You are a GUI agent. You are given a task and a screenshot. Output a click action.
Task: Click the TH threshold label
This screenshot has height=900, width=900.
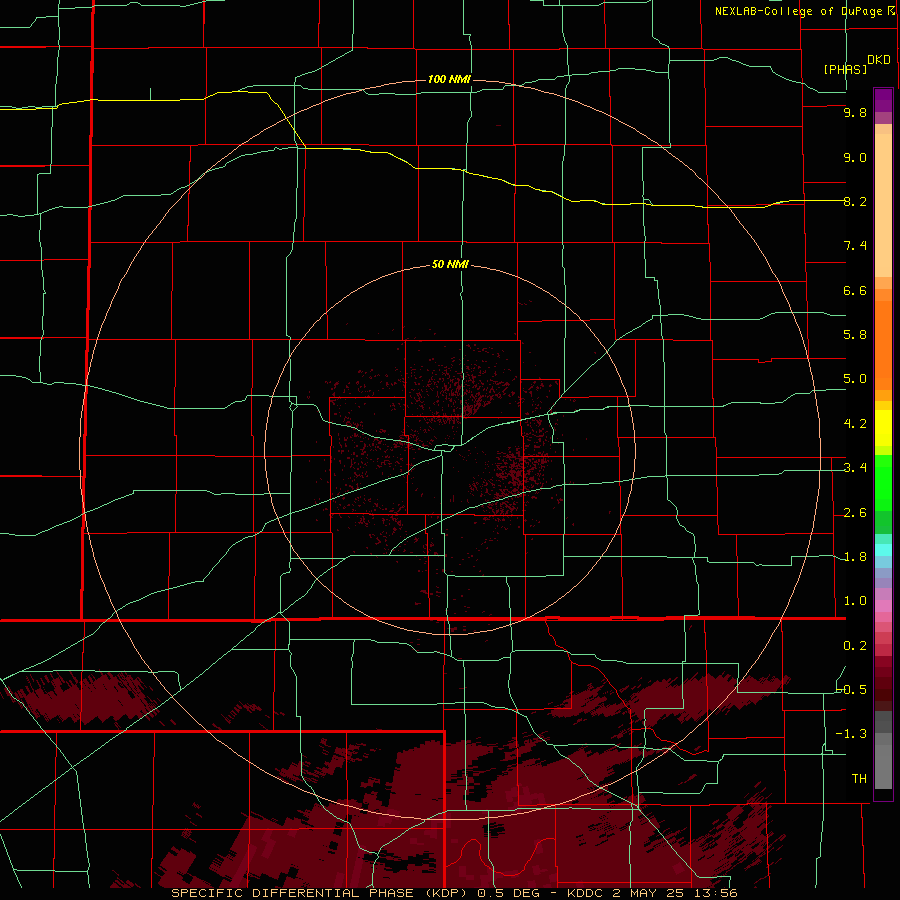pyautogui.click(x=859, y=779)
